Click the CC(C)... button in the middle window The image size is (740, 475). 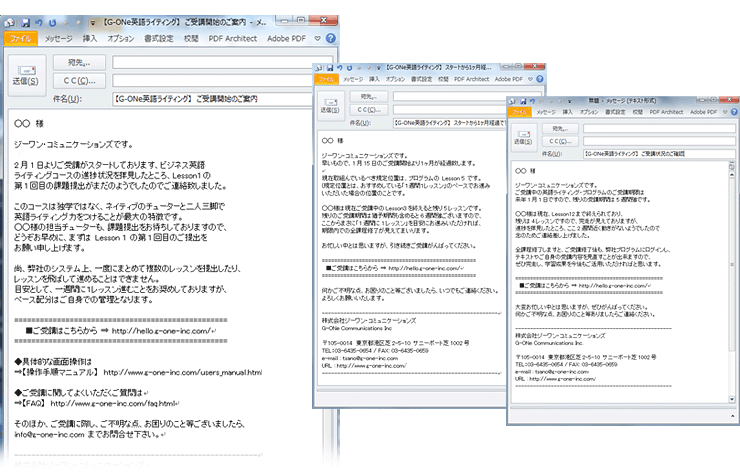pyautogui.click(x=369, y=110)
